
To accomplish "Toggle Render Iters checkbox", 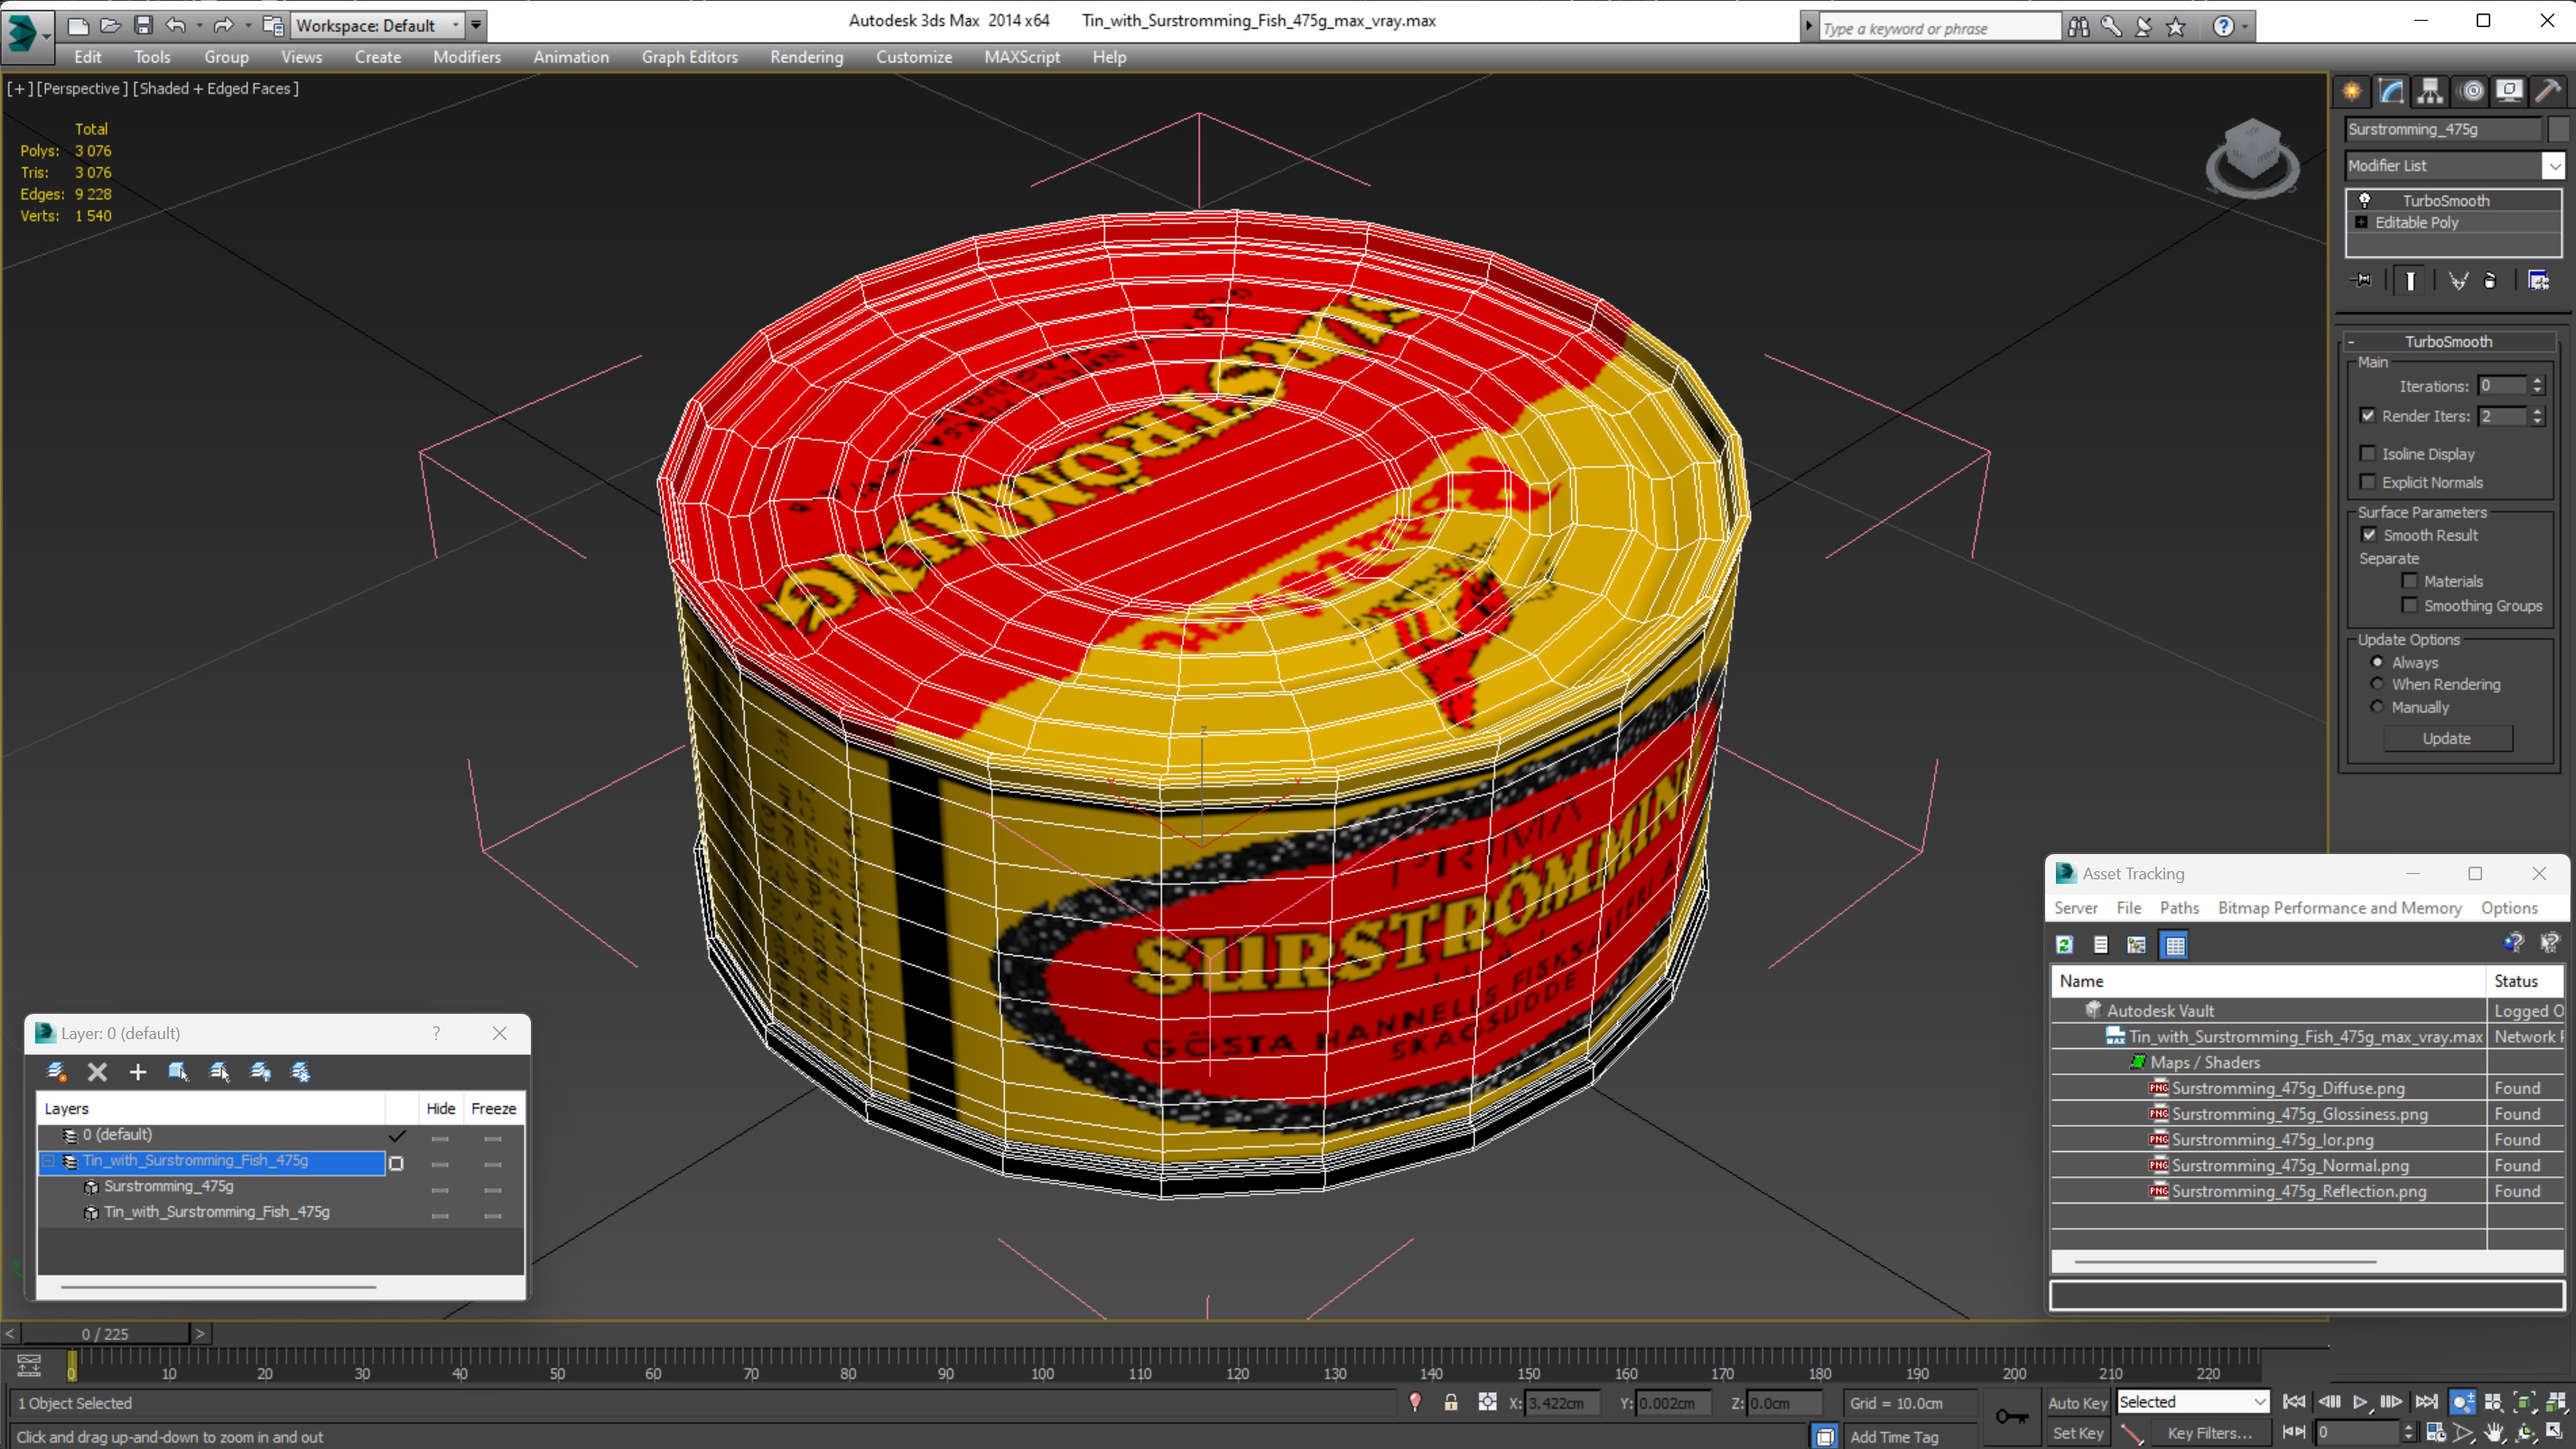I will point(2368,415).
